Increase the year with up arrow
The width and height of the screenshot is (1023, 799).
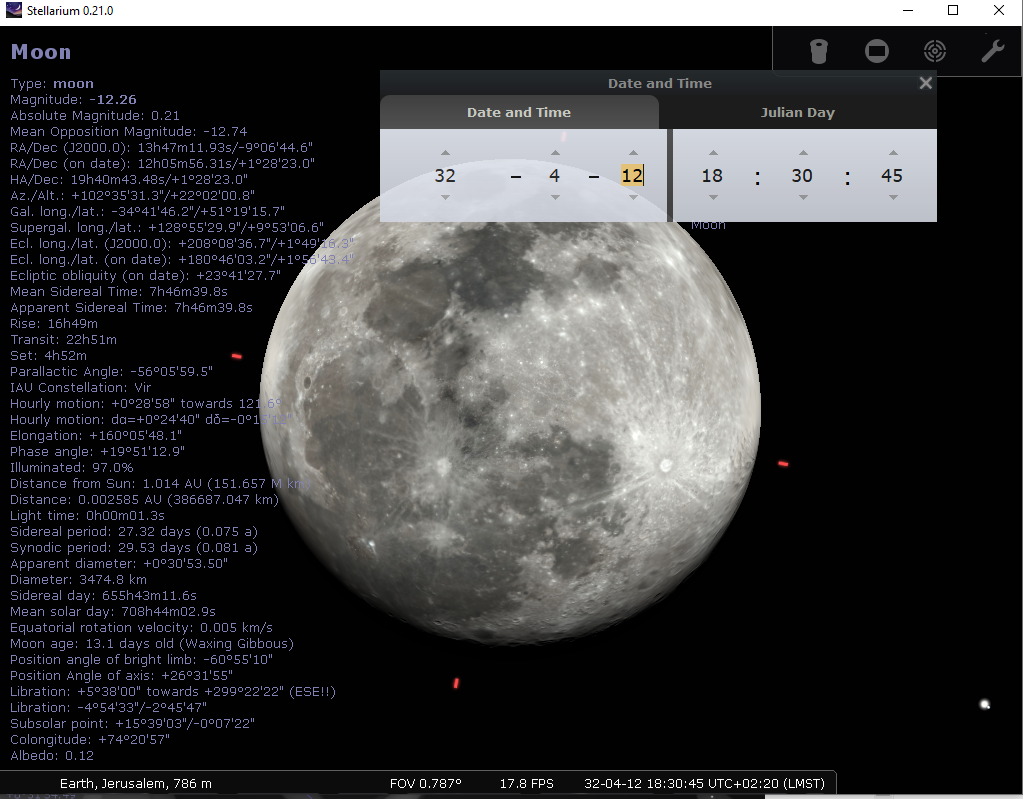tap(445, 153)
